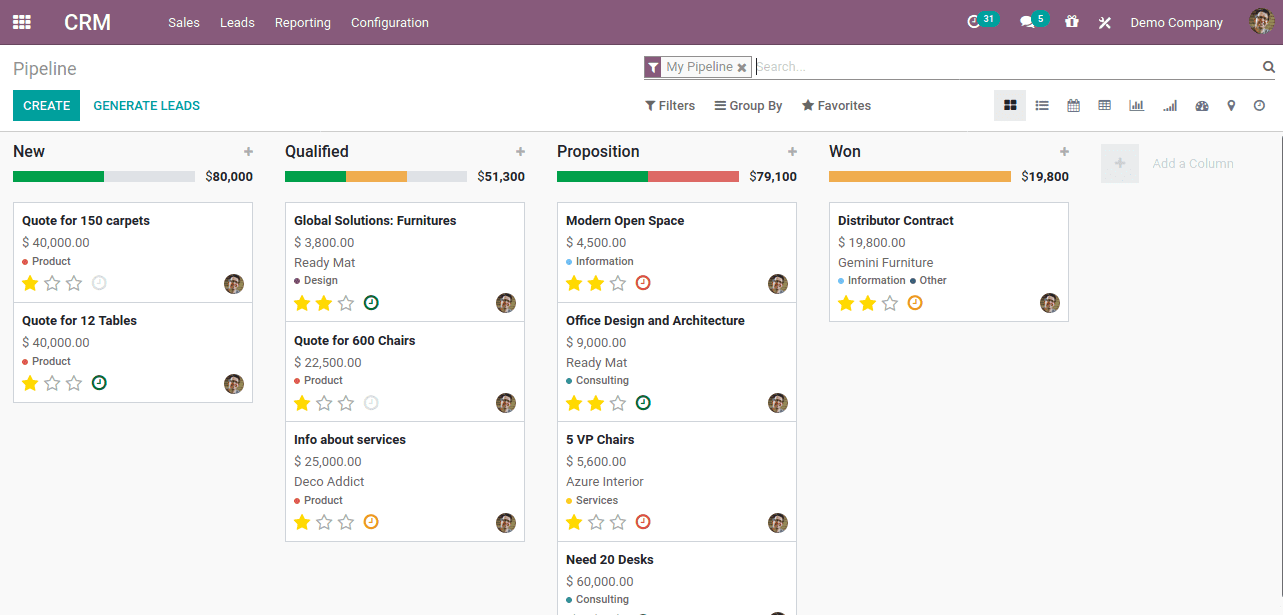Toggle third star on Global Solutions: Furnitures
This screenshot has width=1283, height=615.
tap(346, 303)
